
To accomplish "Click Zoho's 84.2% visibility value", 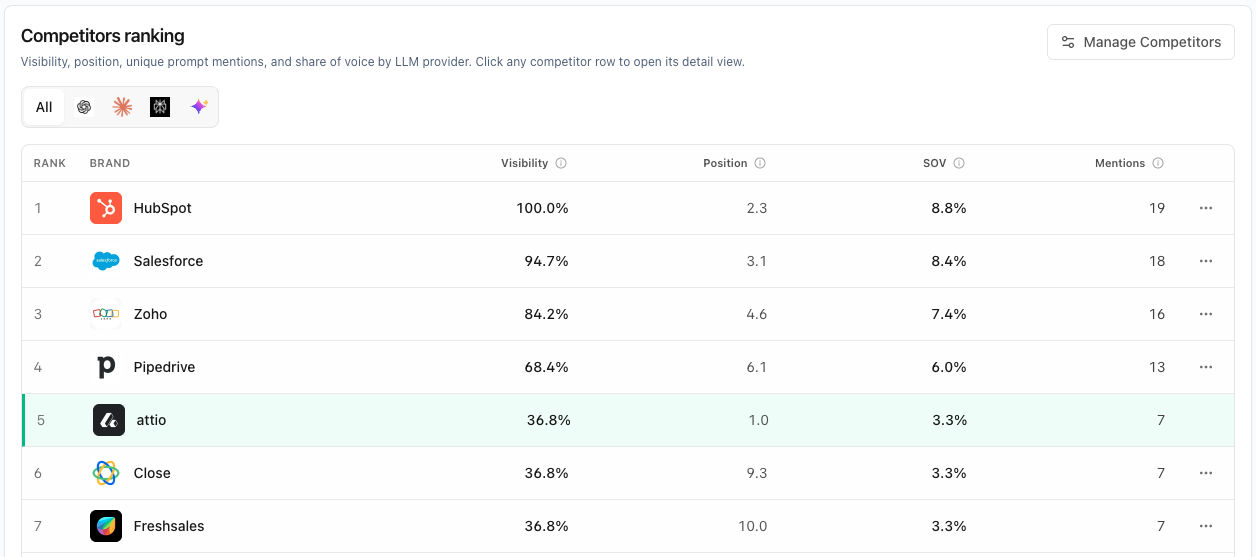I will point(547,314).
